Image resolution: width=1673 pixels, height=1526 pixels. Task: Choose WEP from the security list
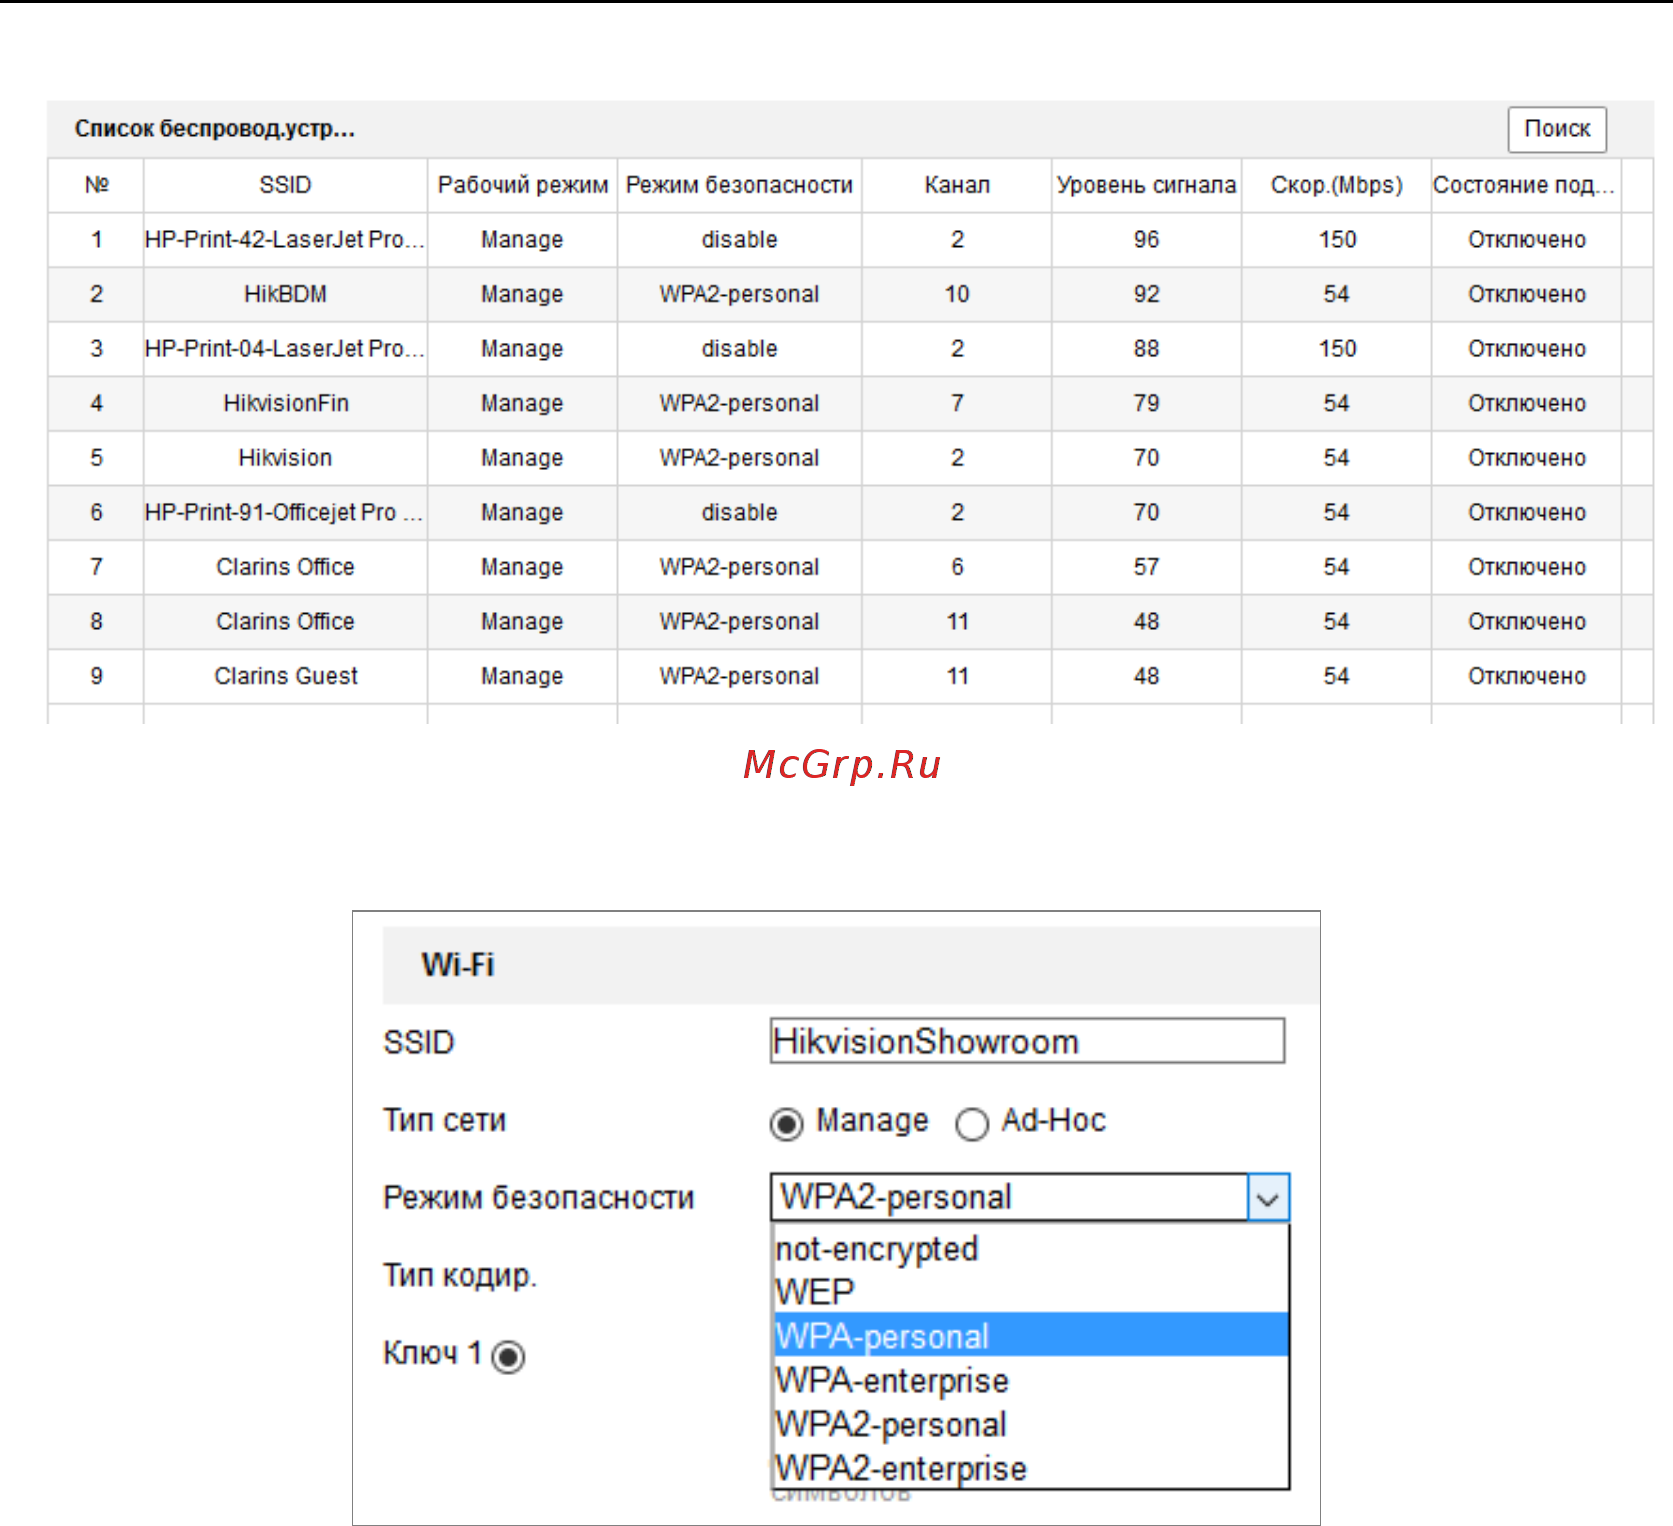click(1031, 1292)
